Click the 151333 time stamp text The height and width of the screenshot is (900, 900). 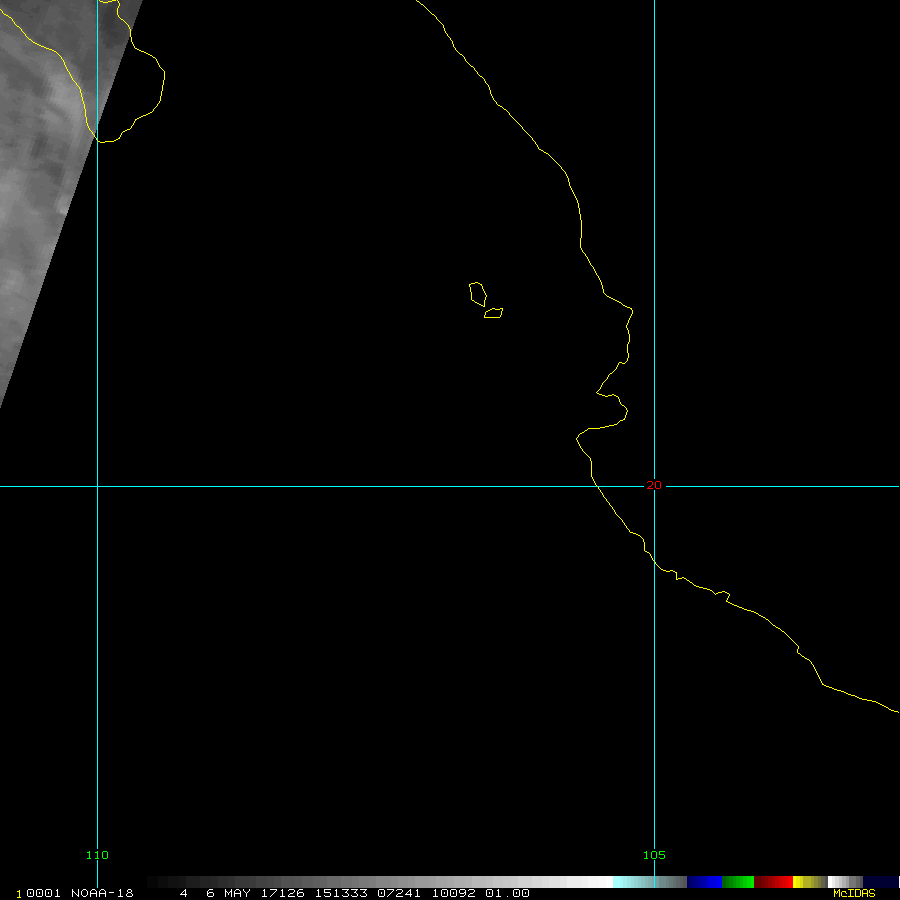point(336,893)
